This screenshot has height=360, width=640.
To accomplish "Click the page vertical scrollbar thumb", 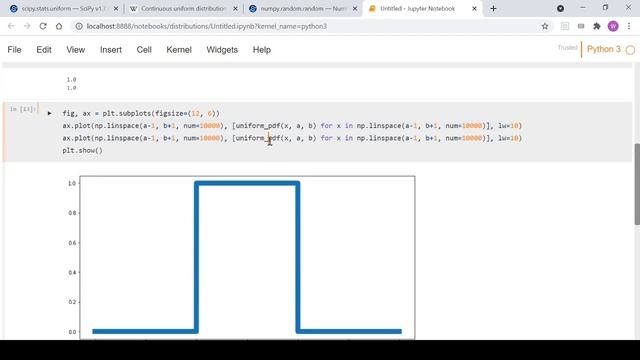I will [637, 184].
